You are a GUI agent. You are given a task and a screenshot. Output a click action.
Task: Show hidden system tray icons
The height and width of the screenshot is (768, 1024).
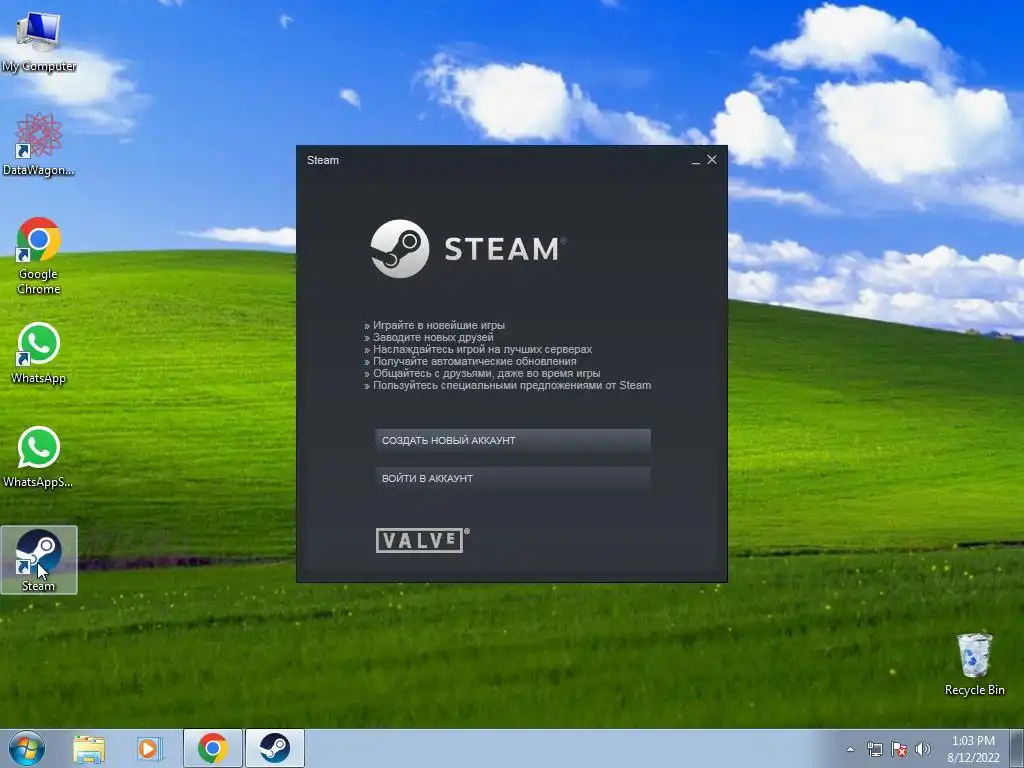point(850,749)
